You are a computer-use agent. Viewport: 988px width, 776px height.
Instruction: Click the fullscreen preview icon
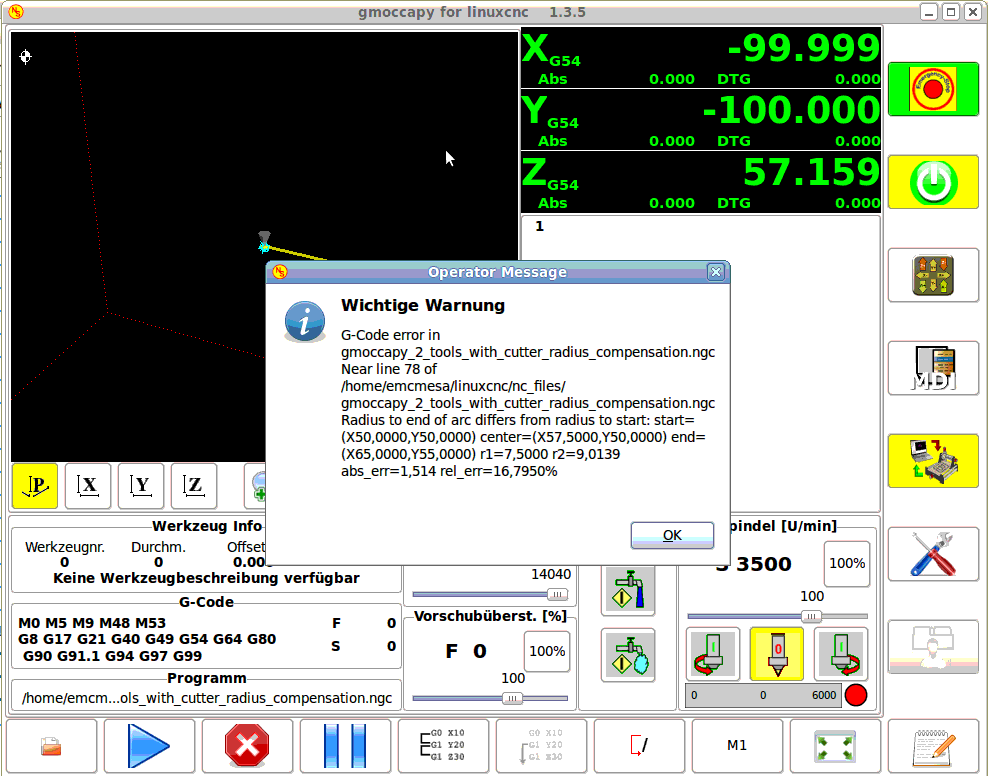click(836, 746)
